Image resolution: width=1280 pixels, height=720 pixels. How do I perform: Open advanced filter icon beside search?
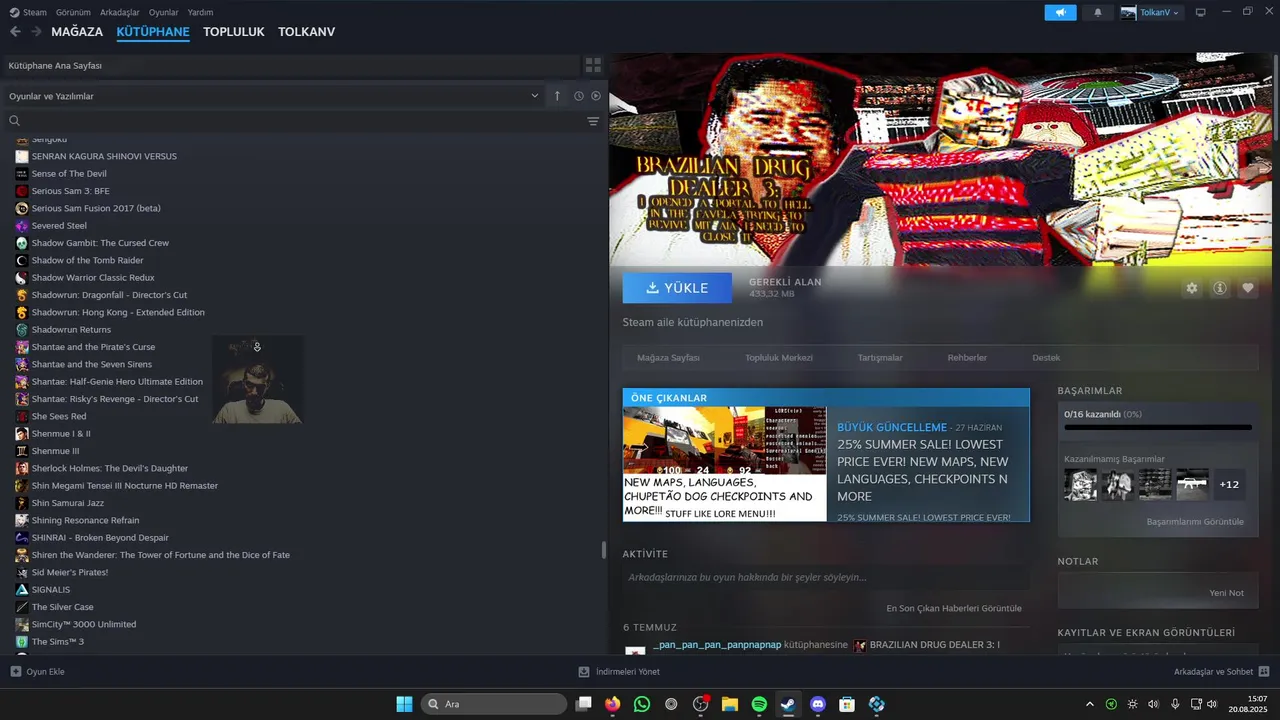pos(593,121)
